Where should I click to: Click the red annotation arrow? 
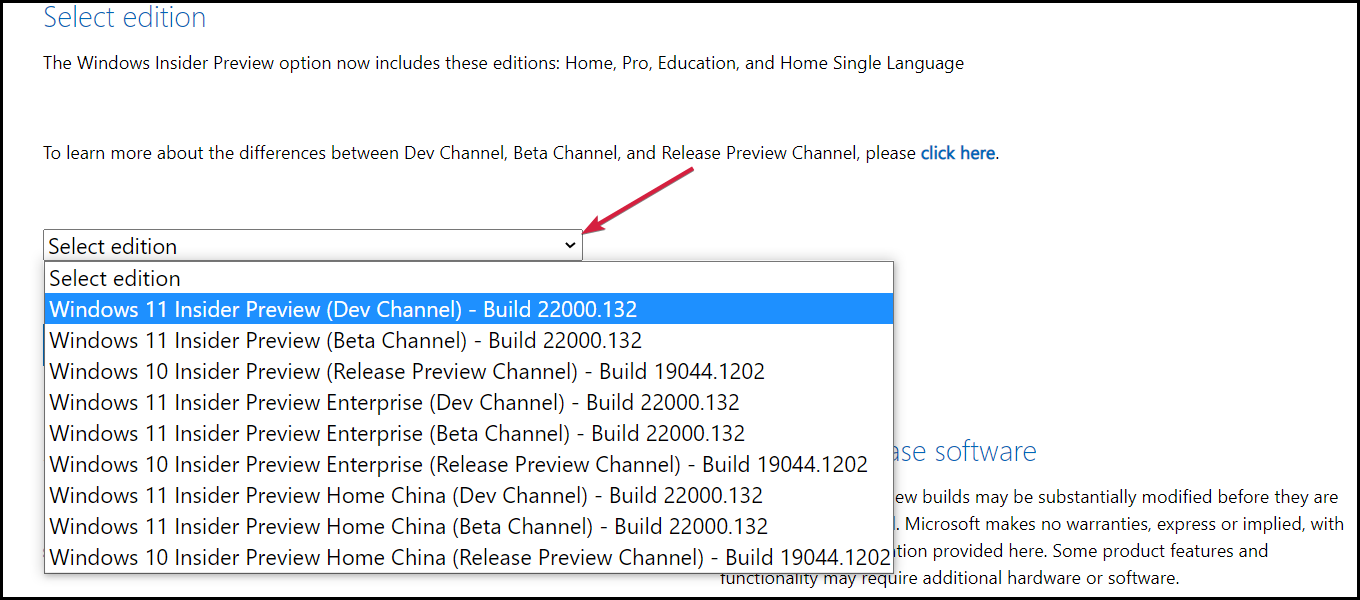tap(640, 198)
